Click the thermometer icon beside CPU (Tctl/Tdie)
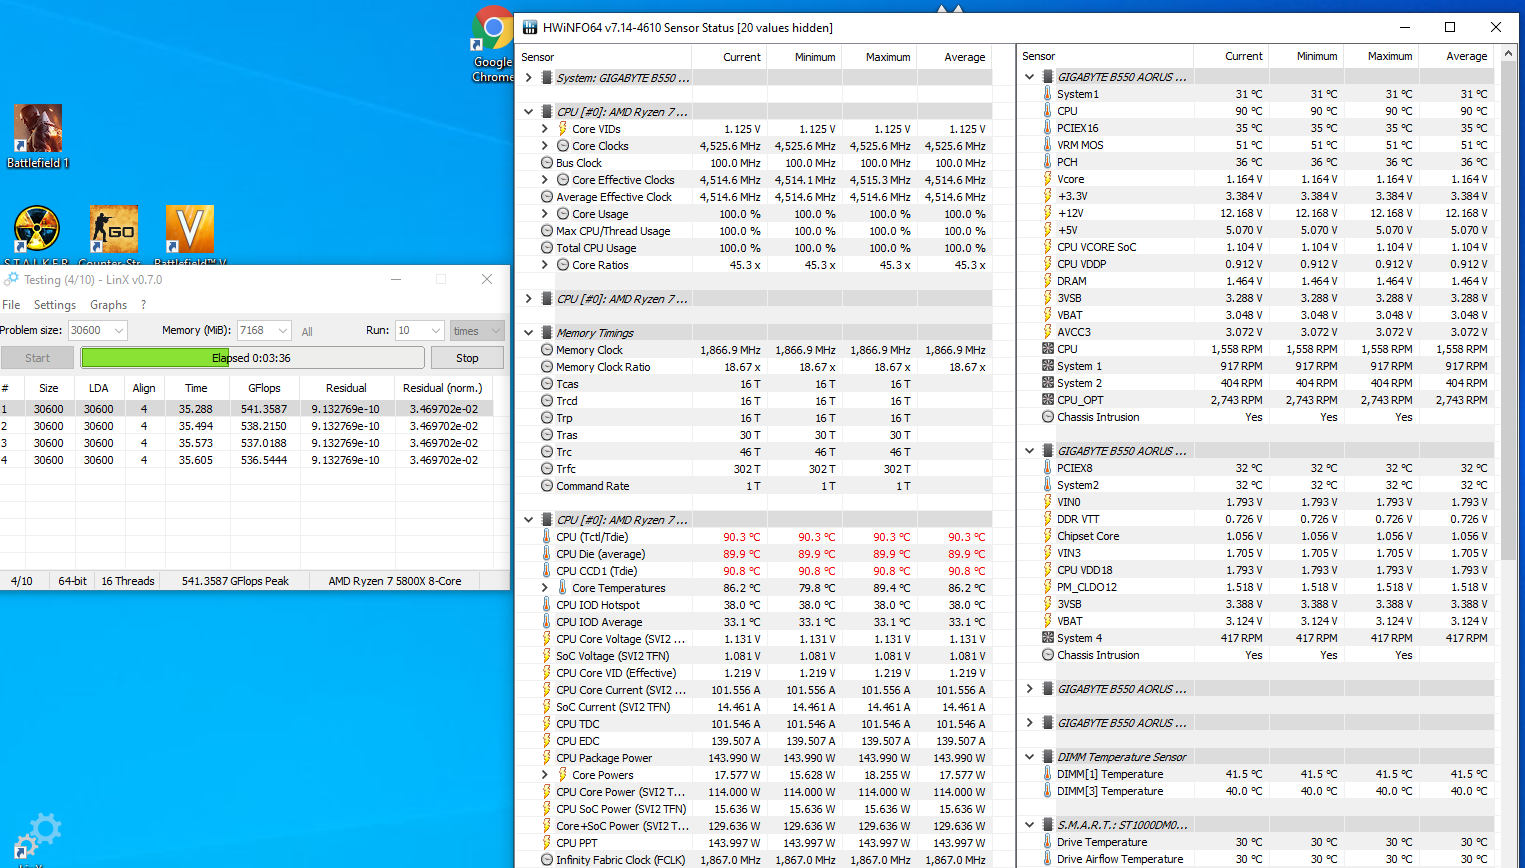The width and height of the screenshot is (1525, 868). click(546, 537)
